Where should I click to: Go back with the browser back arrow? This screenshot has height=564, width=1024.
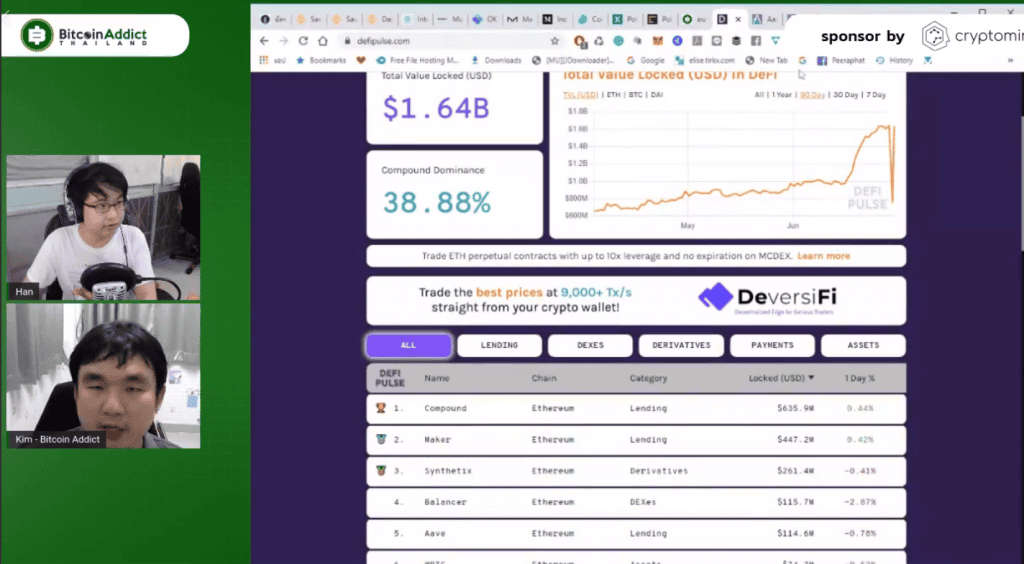click(264, 40)
